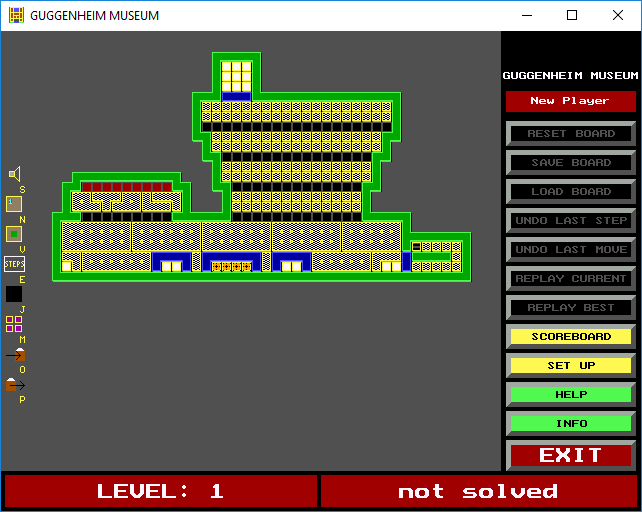
Task: Click the orange dotted tiles in the blue doorway
Action: click(x=231, y=267)
